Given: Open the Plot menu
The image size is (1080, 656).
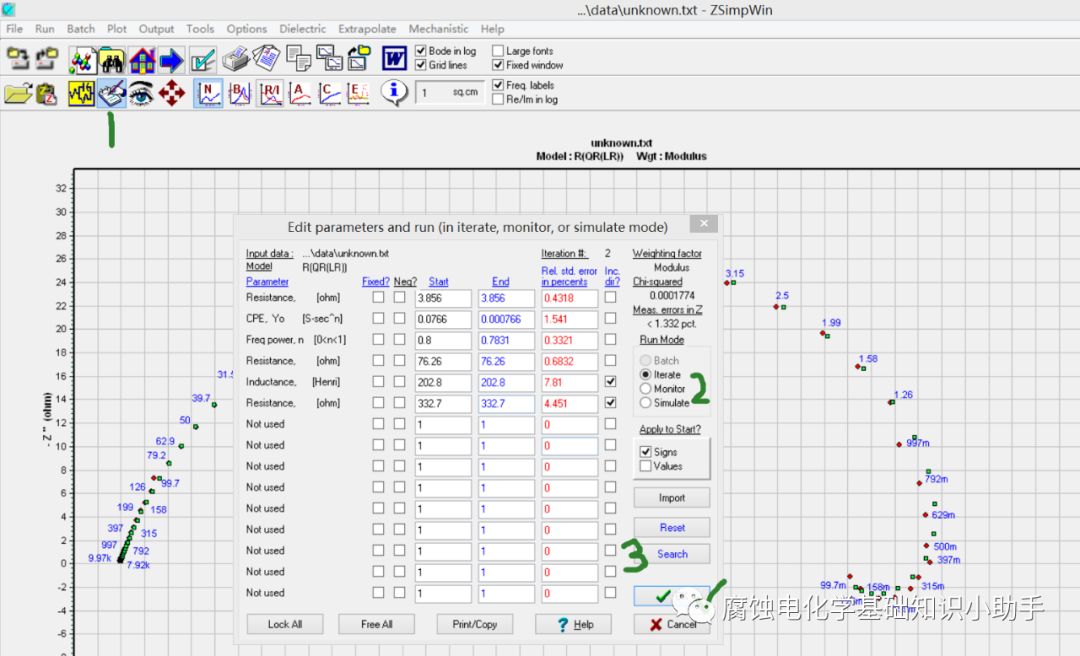Looking at the screenshot, I should pos(116,29).
